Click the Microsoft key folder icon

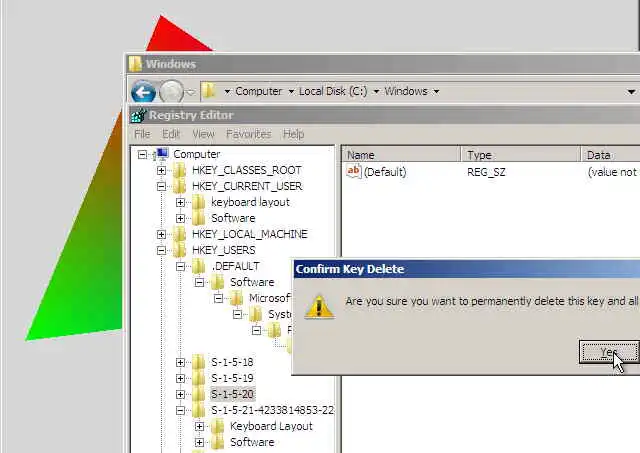click(237, 298)
